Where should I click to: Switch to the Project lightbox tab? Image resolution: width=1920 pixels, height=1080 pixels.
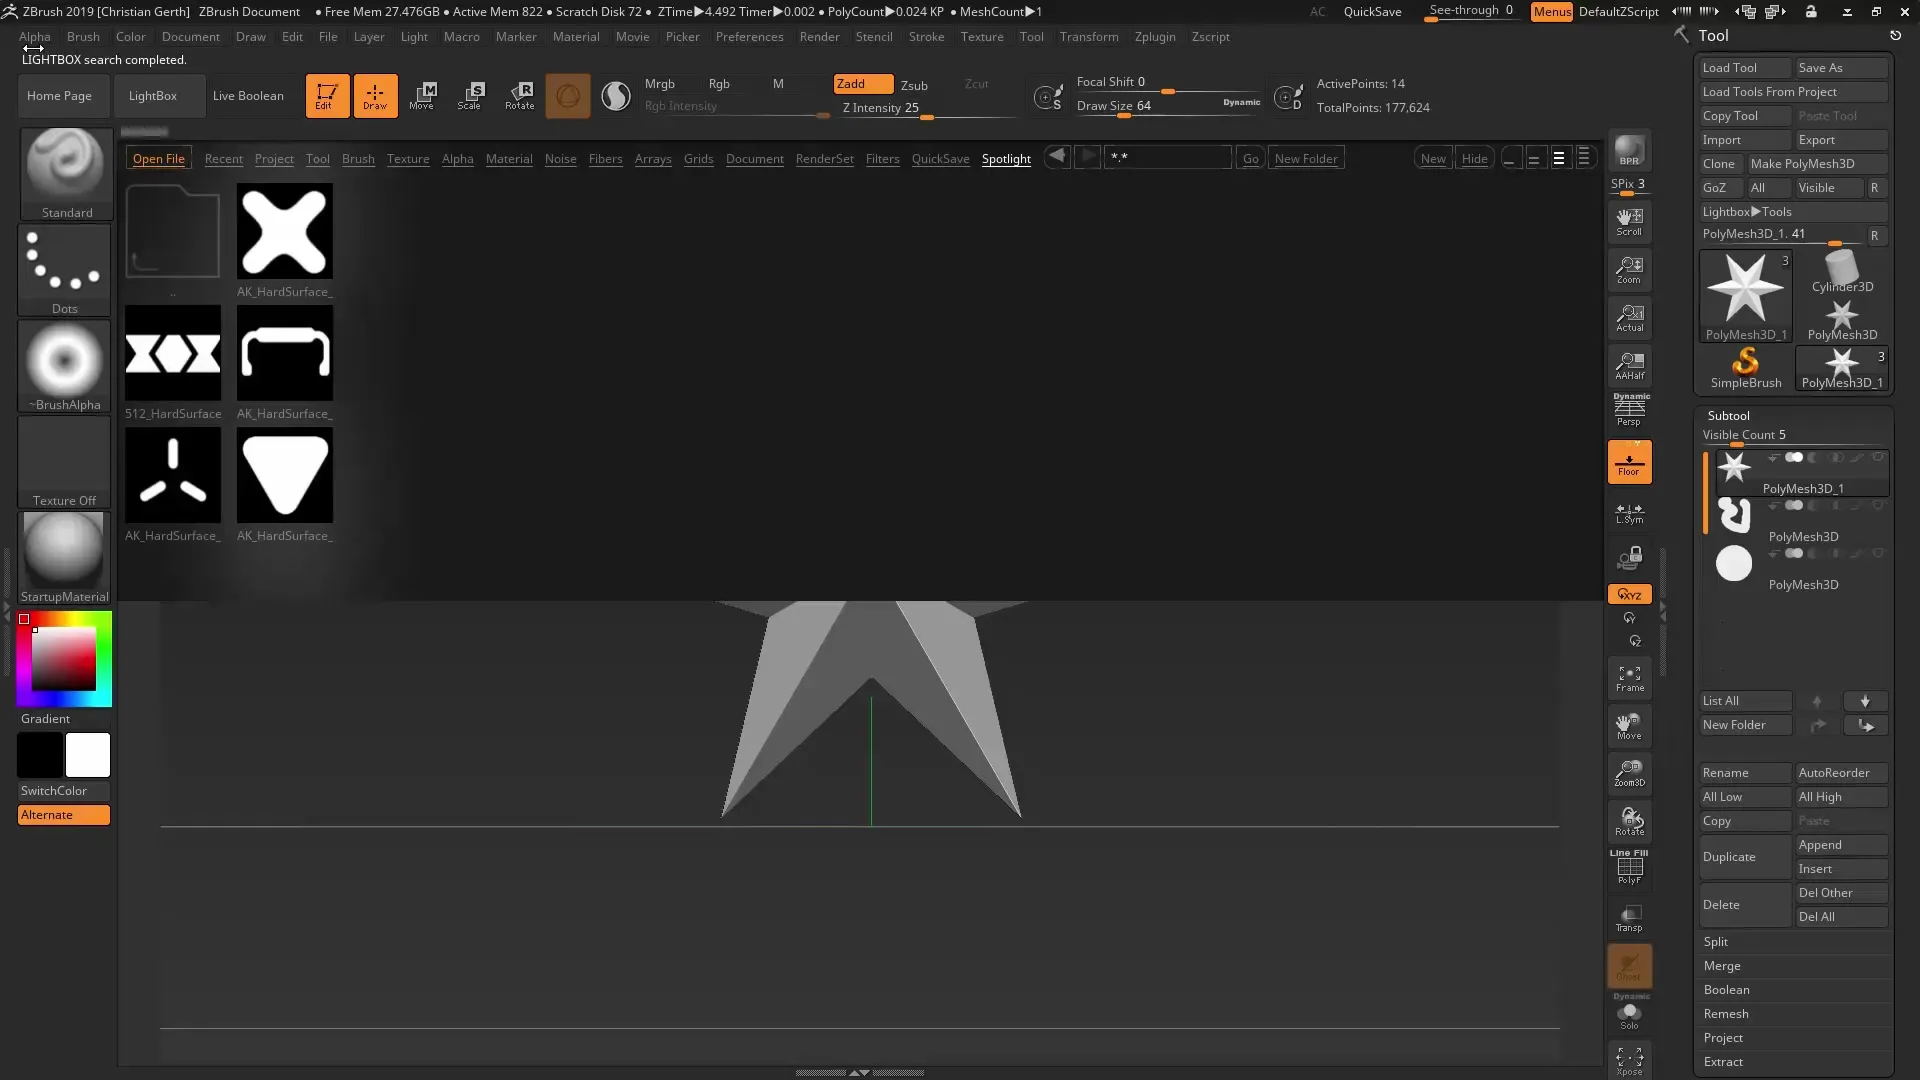pyautogui.click(x=274, y=159)
